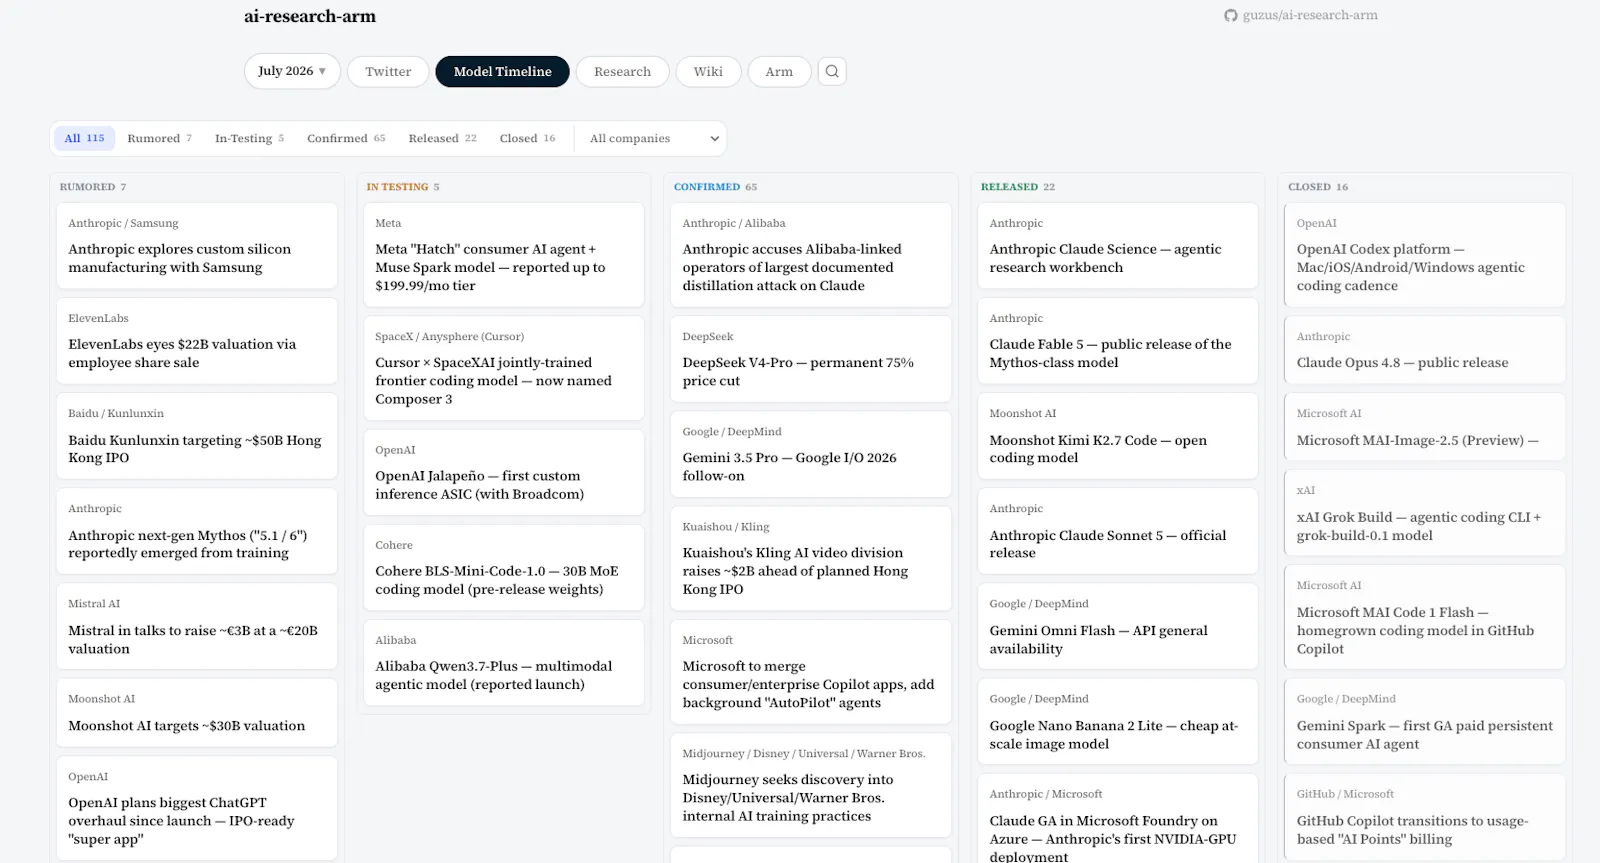Click the RELEASED 22 column header
The image size is (1600, 863).
click(1018, 187)
